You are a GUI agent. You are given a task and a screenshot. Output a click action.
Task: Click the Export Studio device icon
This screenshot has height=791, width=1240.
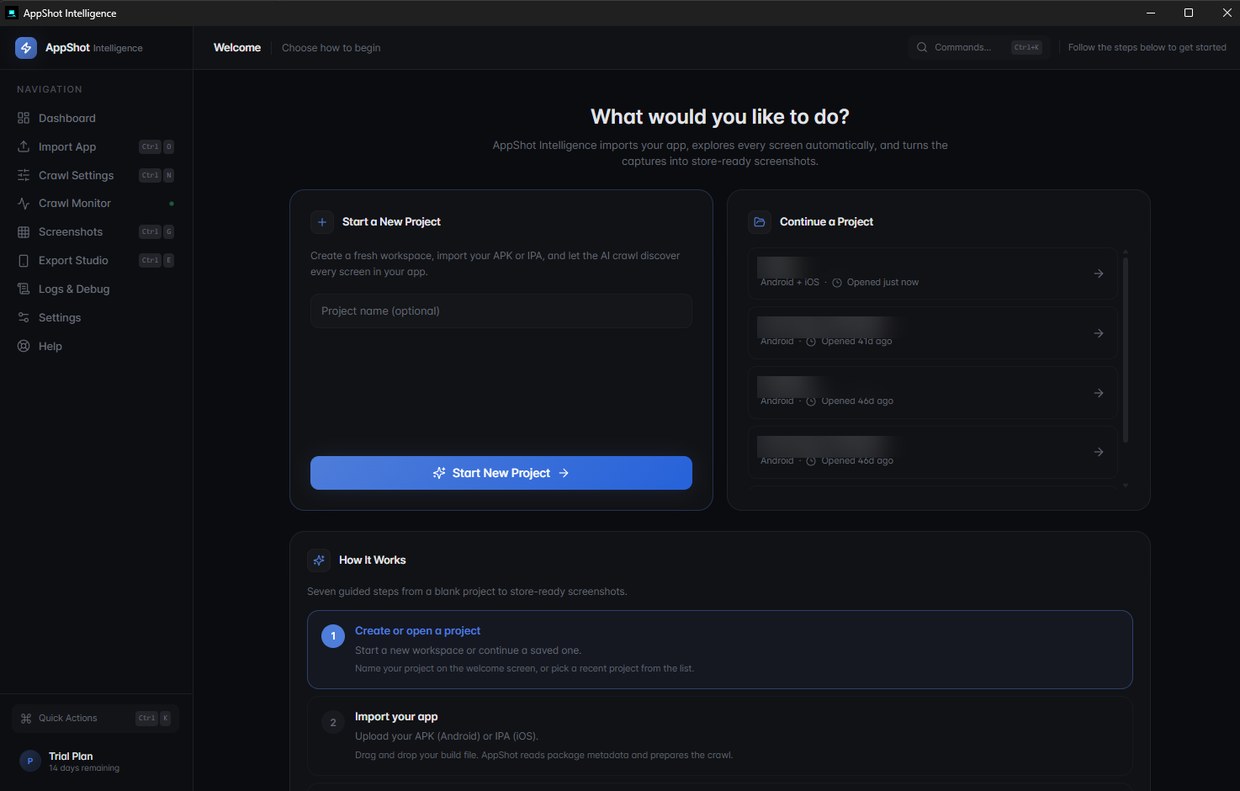24,260
